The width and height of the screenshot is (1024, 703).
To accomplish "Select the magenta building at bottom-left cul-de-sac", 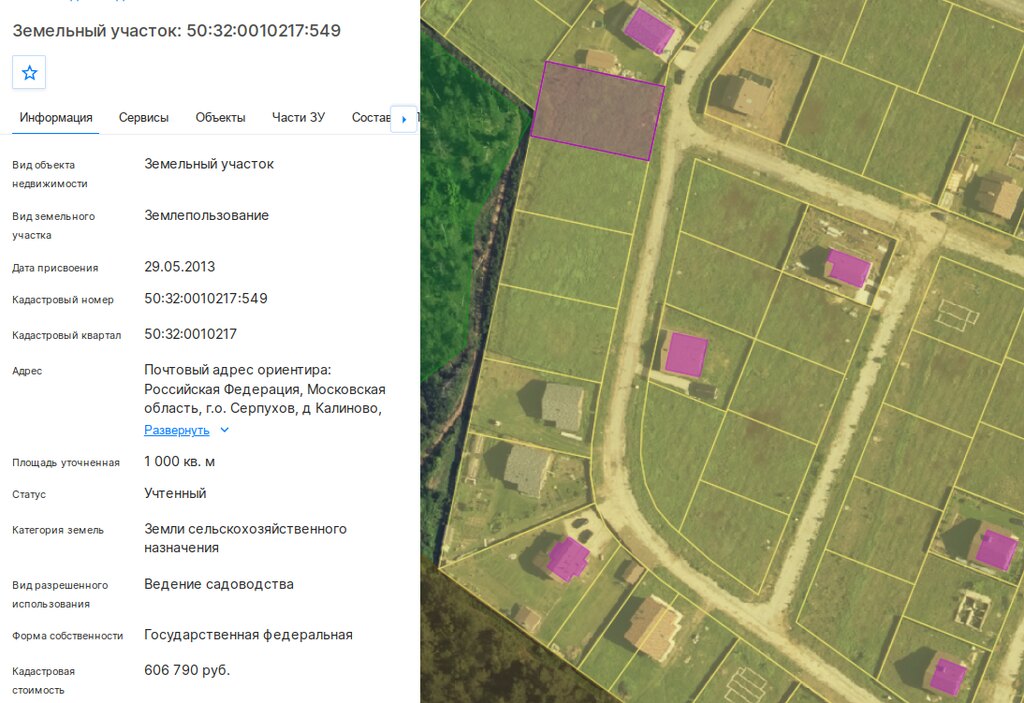I will pyautogui.click(x=568, y=559).
